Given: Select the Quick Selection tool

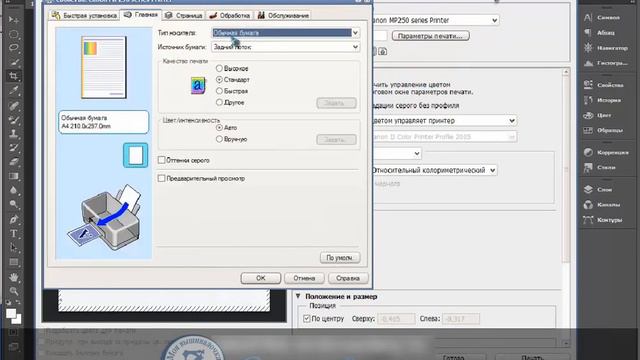Looking at the screenshot, I should click(13, 62).
